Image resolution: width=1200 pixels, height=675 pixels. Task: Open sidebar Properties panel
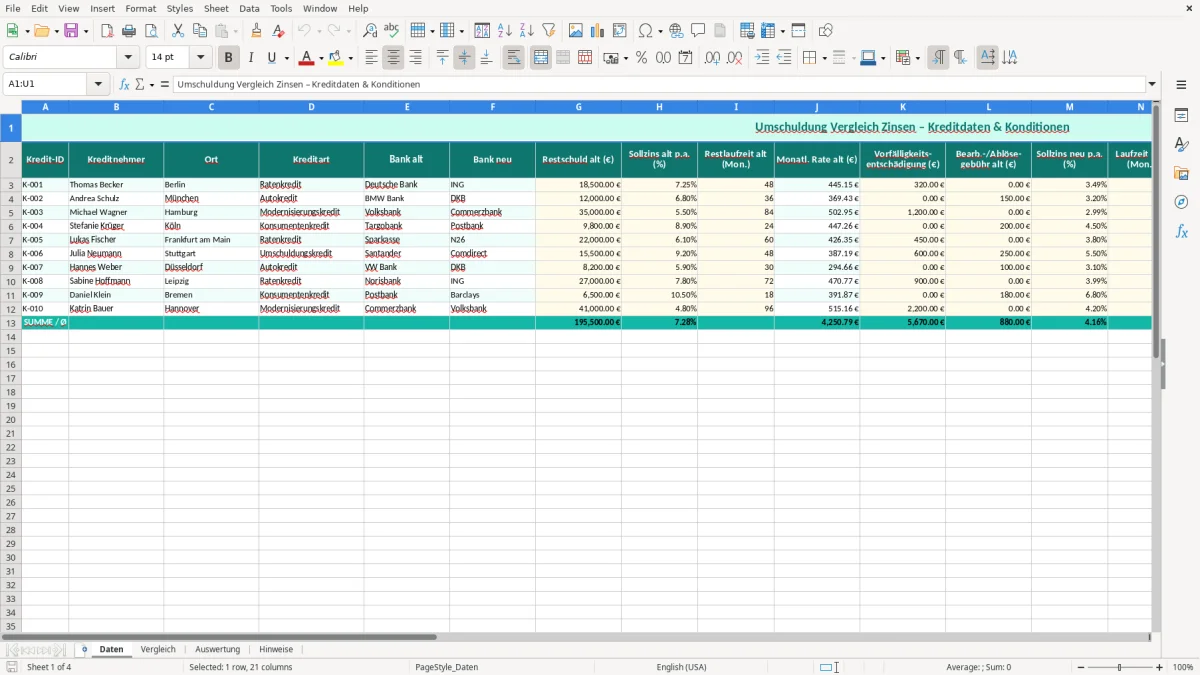(x=1181, y=116)
